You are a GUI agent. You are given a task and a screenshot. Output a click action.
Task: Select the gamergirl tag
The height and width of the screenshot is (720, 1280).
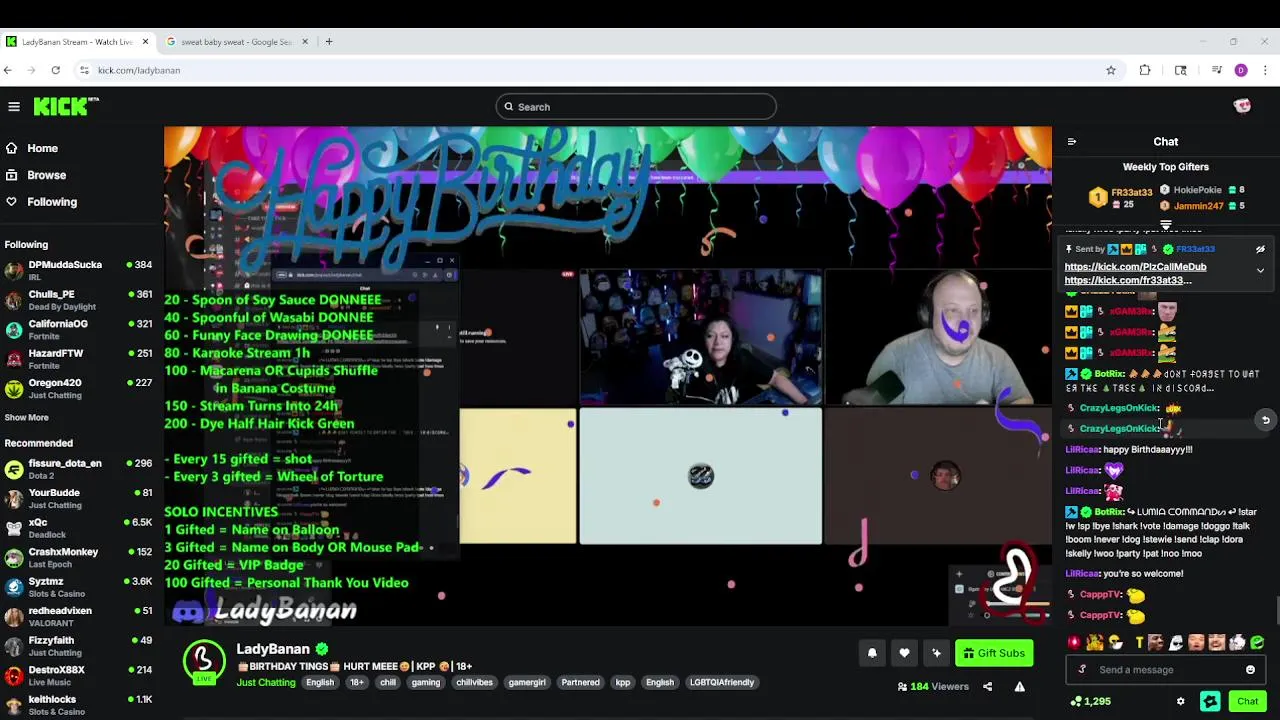(x=527, y=683)
